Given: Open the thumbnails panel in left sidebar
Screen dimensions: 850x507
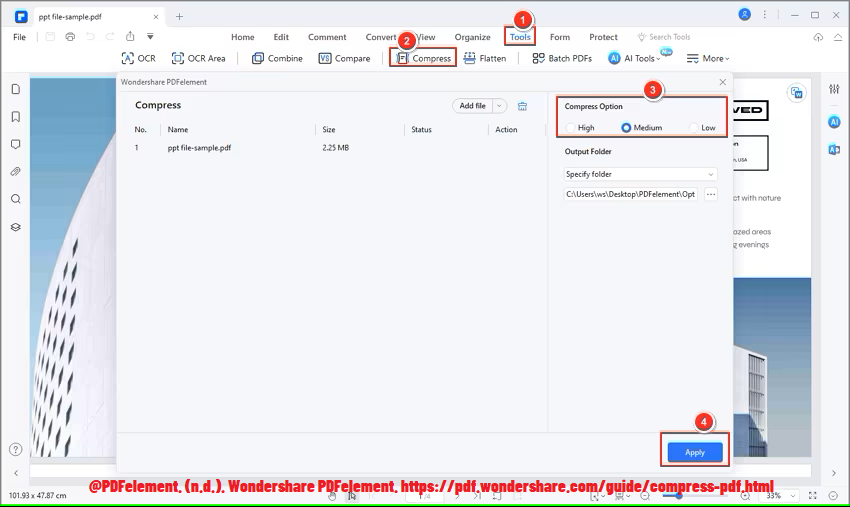Looking at the screenshot, I should coord(16,89).
